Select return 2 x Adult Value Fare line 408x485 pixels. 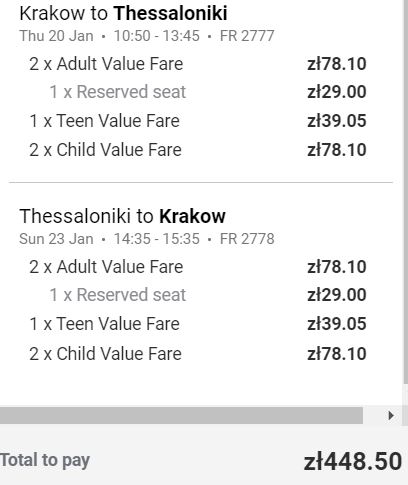coord(198,267)
